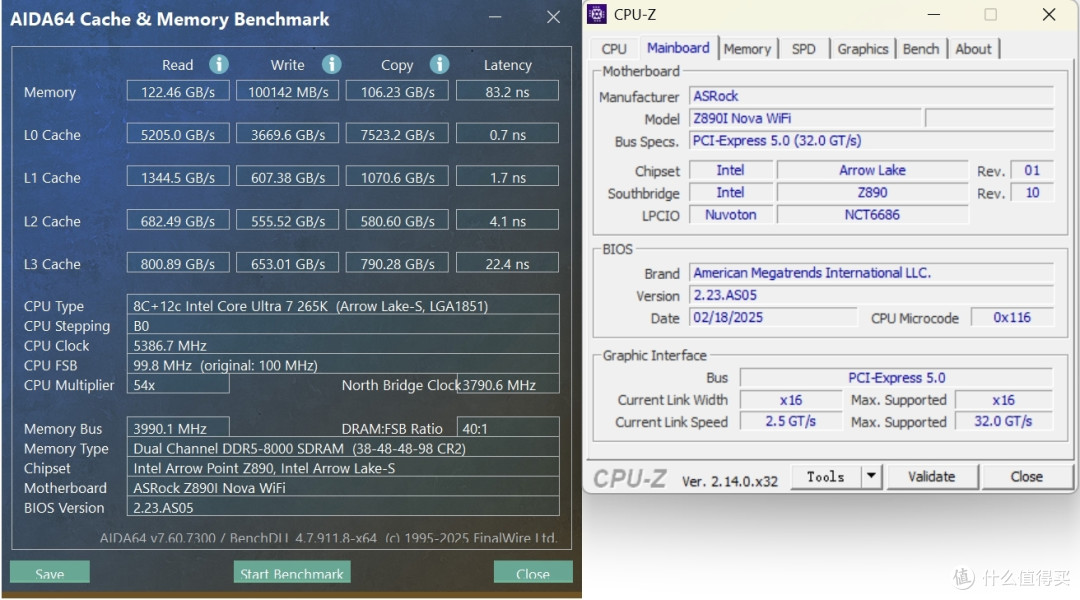Open the About tab in CPU-Z
The height and width of the screenshot is (600, 1080).
(973, 49)
